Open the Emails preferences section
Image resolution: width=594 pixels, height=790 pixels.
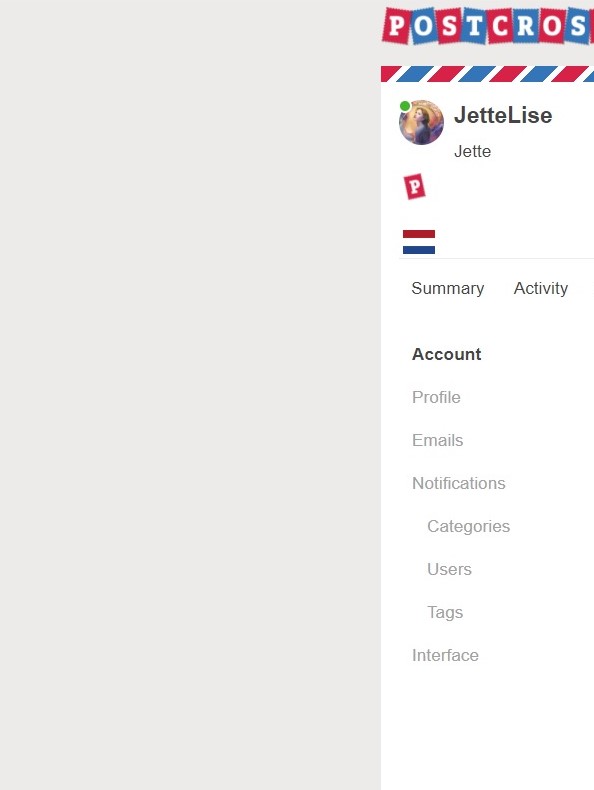tap(437, 440)
